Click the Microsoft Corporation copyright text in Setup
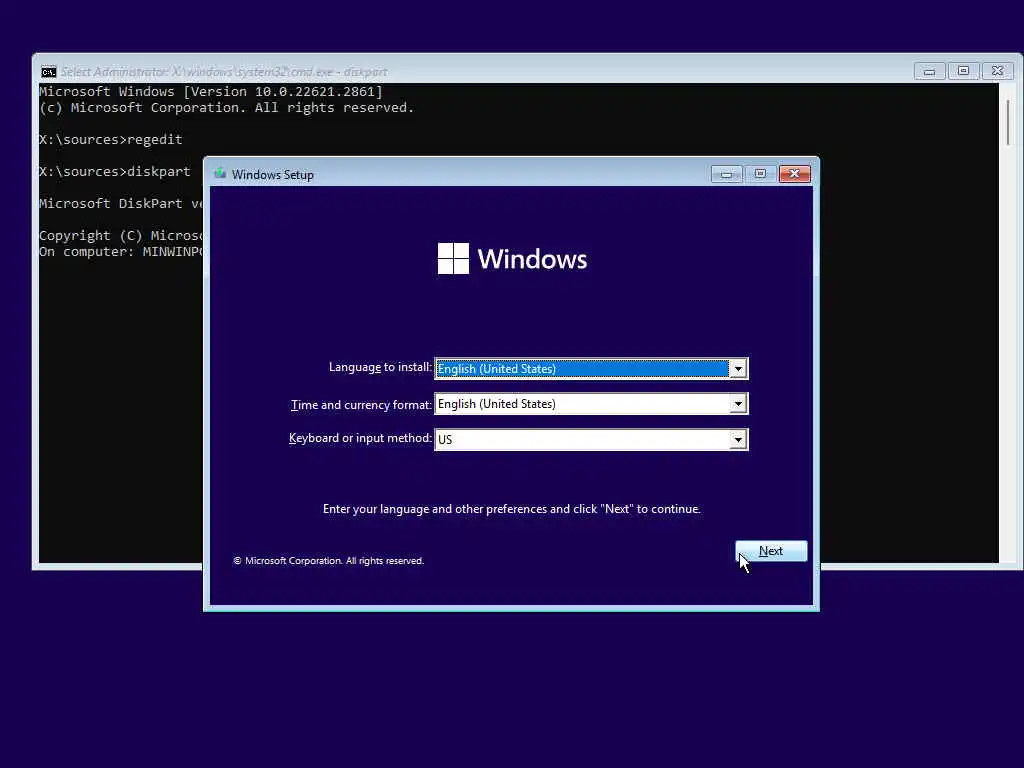The height and width of the screenshot is (768, 1024). 328,561
